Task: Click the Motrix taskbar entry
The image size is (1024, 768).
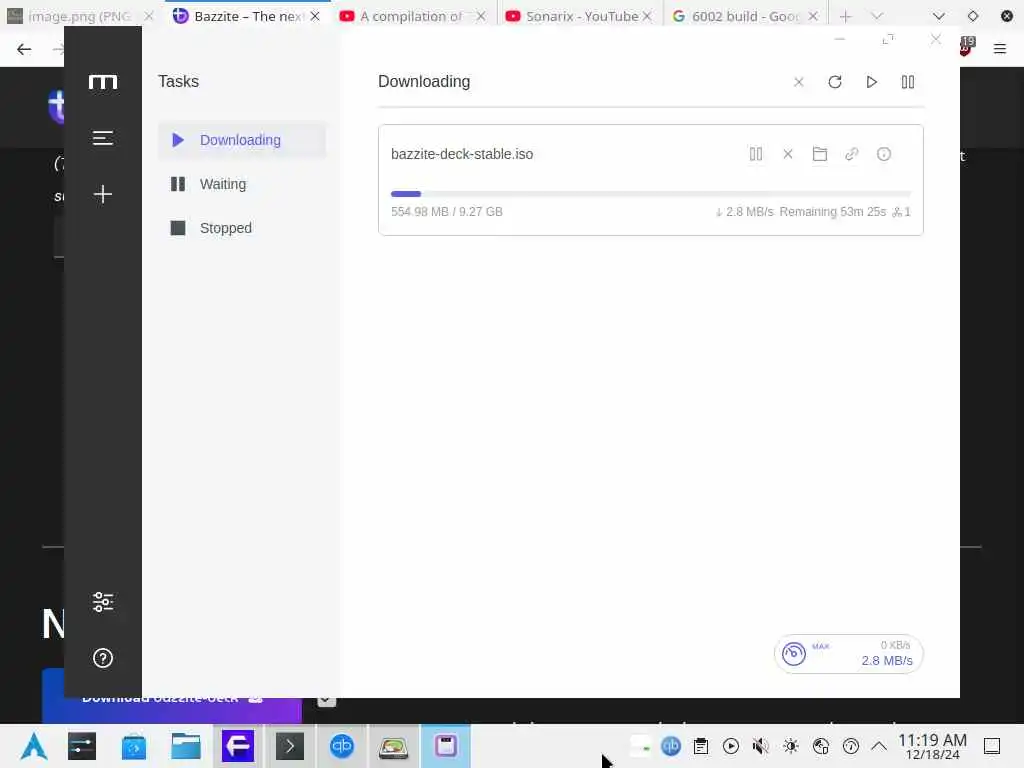Action: click(x=446, y=746)
